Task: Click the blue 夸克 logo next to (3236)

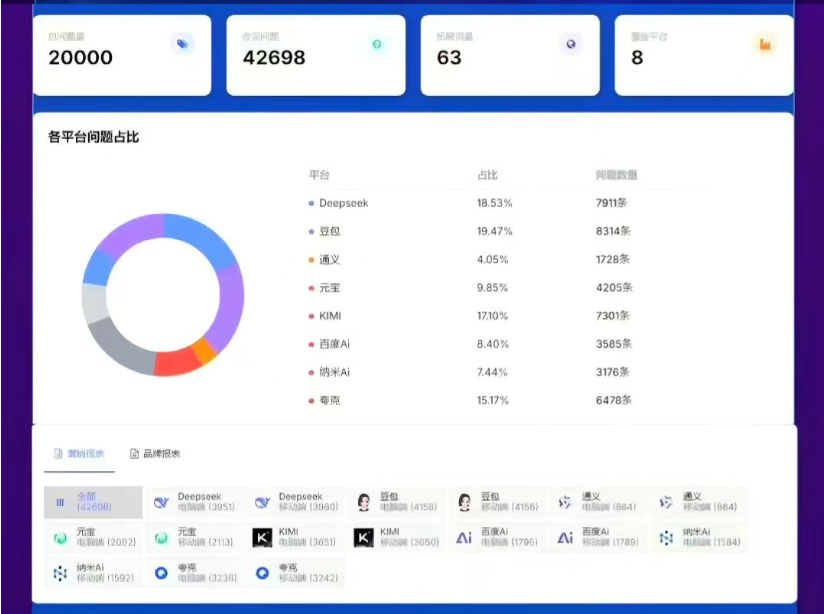Action: (161, 573)
